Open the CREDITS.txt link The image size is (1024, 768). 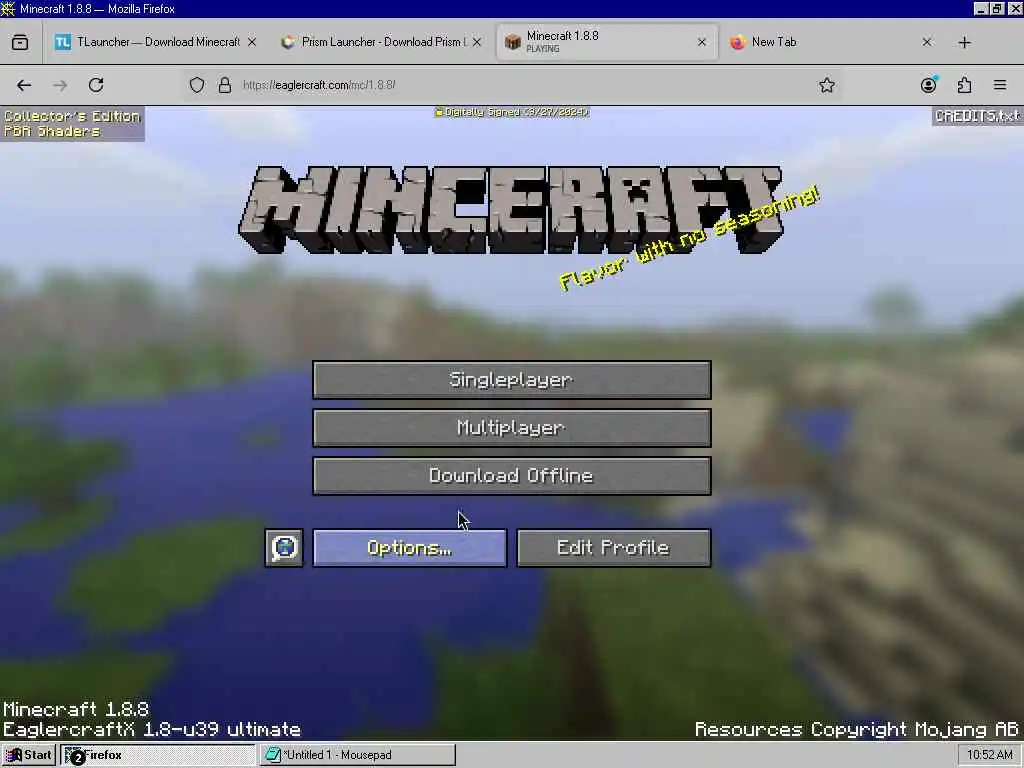click(x=977, y=116)
